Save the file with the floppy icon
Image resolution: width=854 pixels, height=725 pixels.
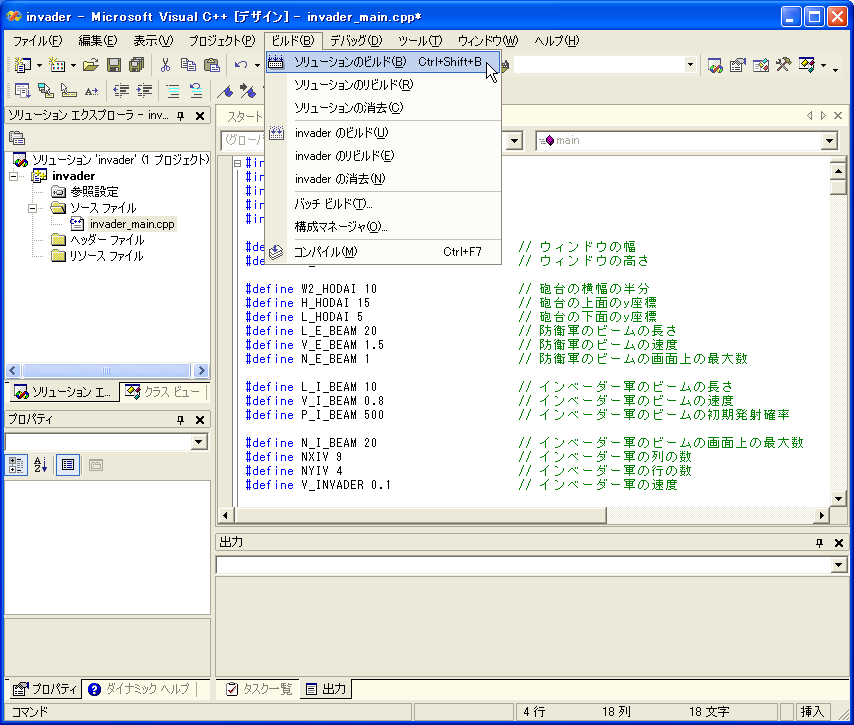pyautogui.click(x=113, y=65)
